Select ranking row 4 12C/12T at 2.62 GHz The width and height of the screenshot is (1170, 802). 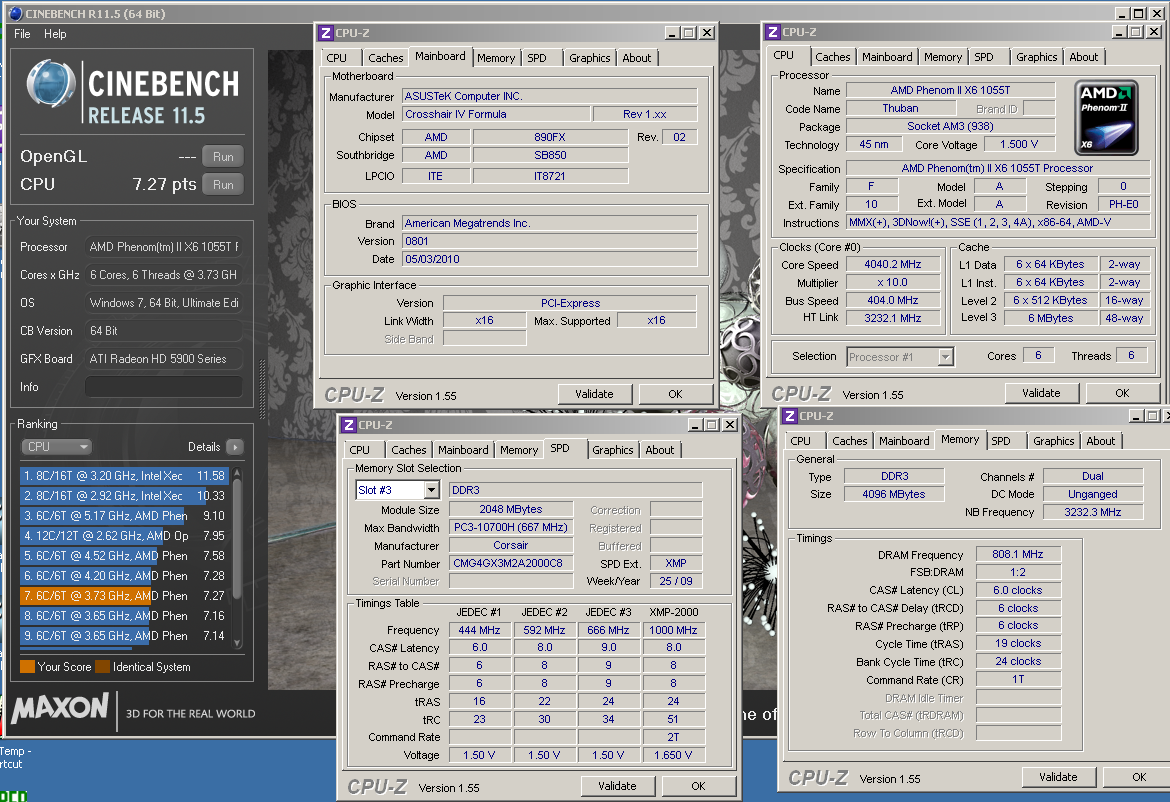tap(124, 536)
